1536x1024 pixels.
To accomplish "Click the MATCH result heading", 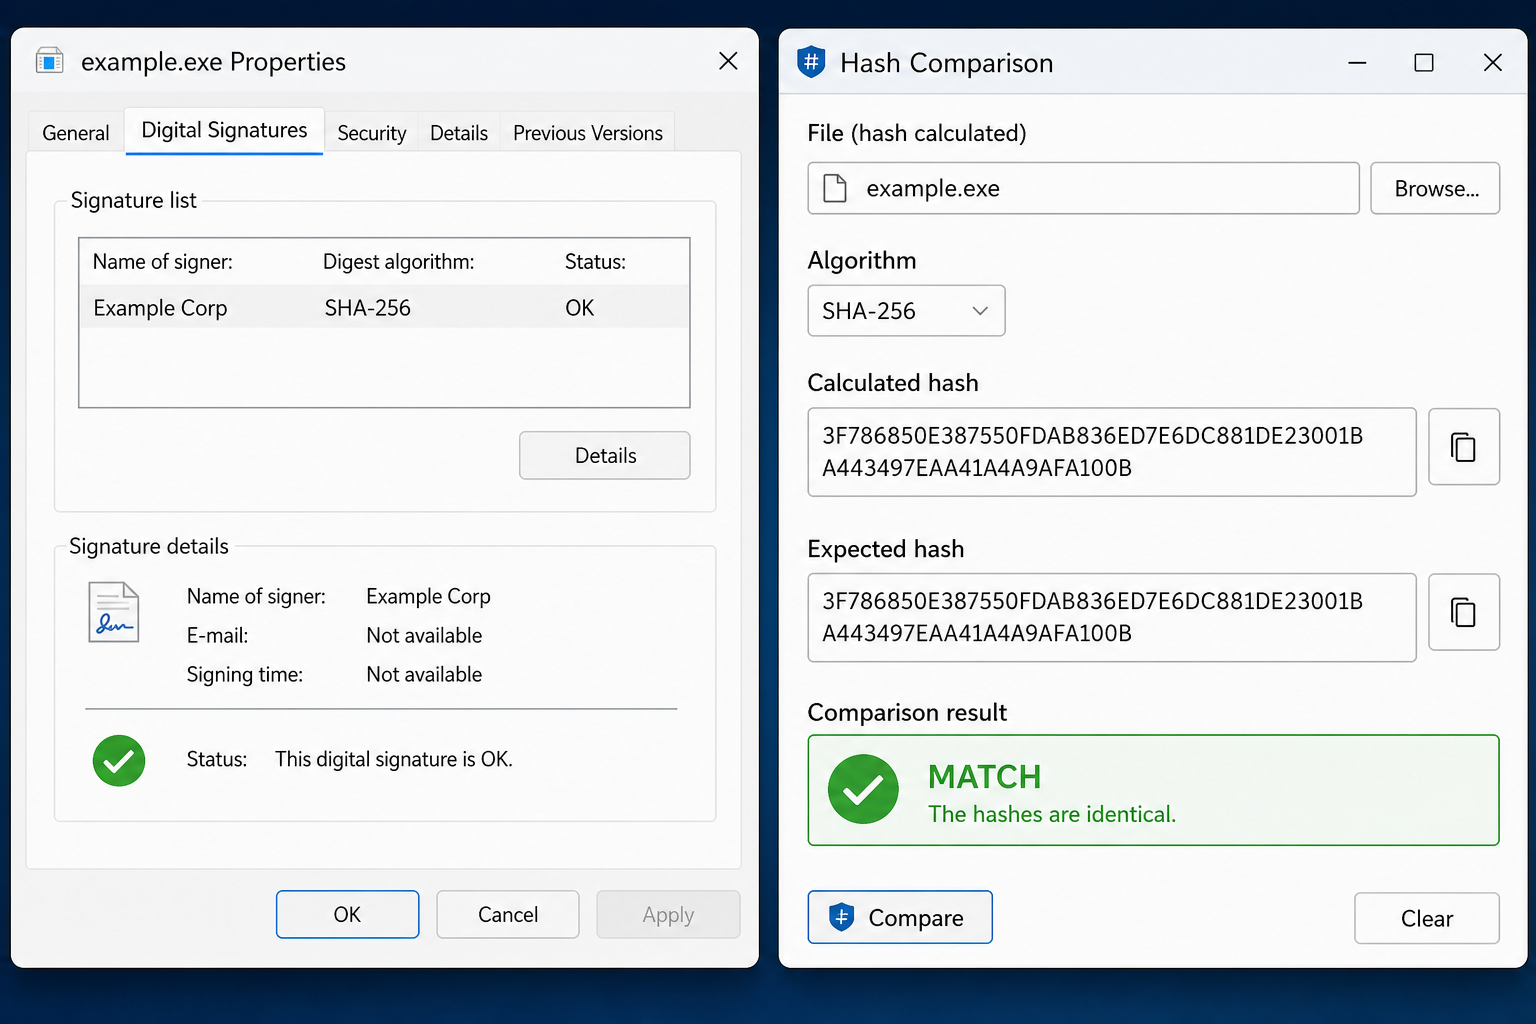I will tap(985, 777).
